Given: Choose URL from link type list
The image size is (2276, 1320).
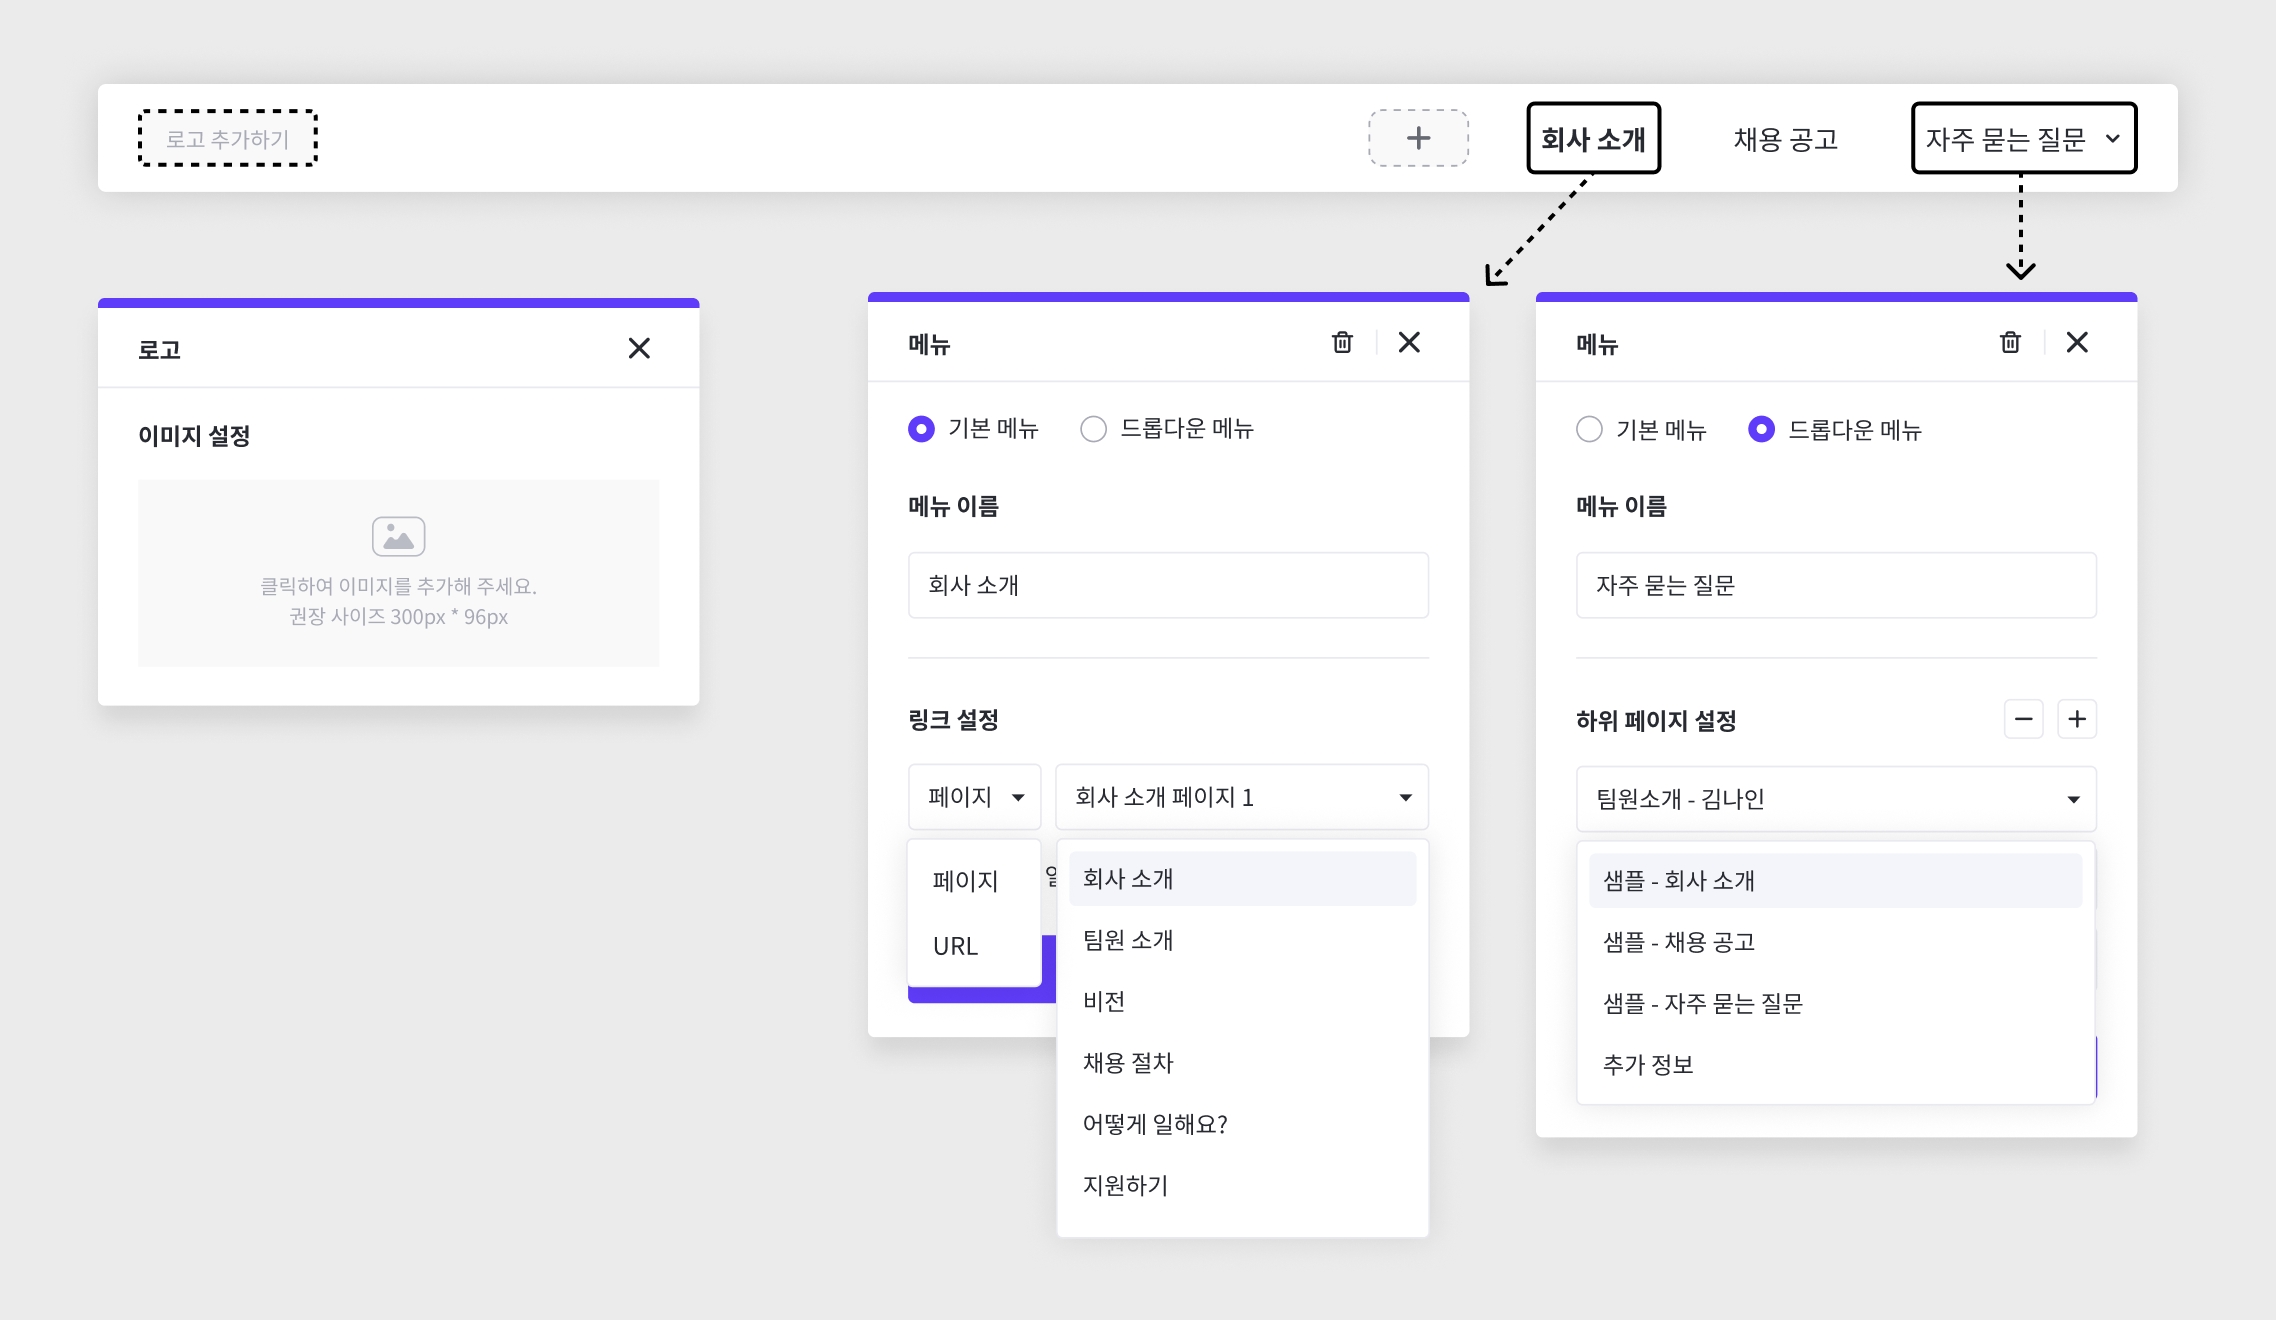Looking at the screenshot, I should coord(955,946).
